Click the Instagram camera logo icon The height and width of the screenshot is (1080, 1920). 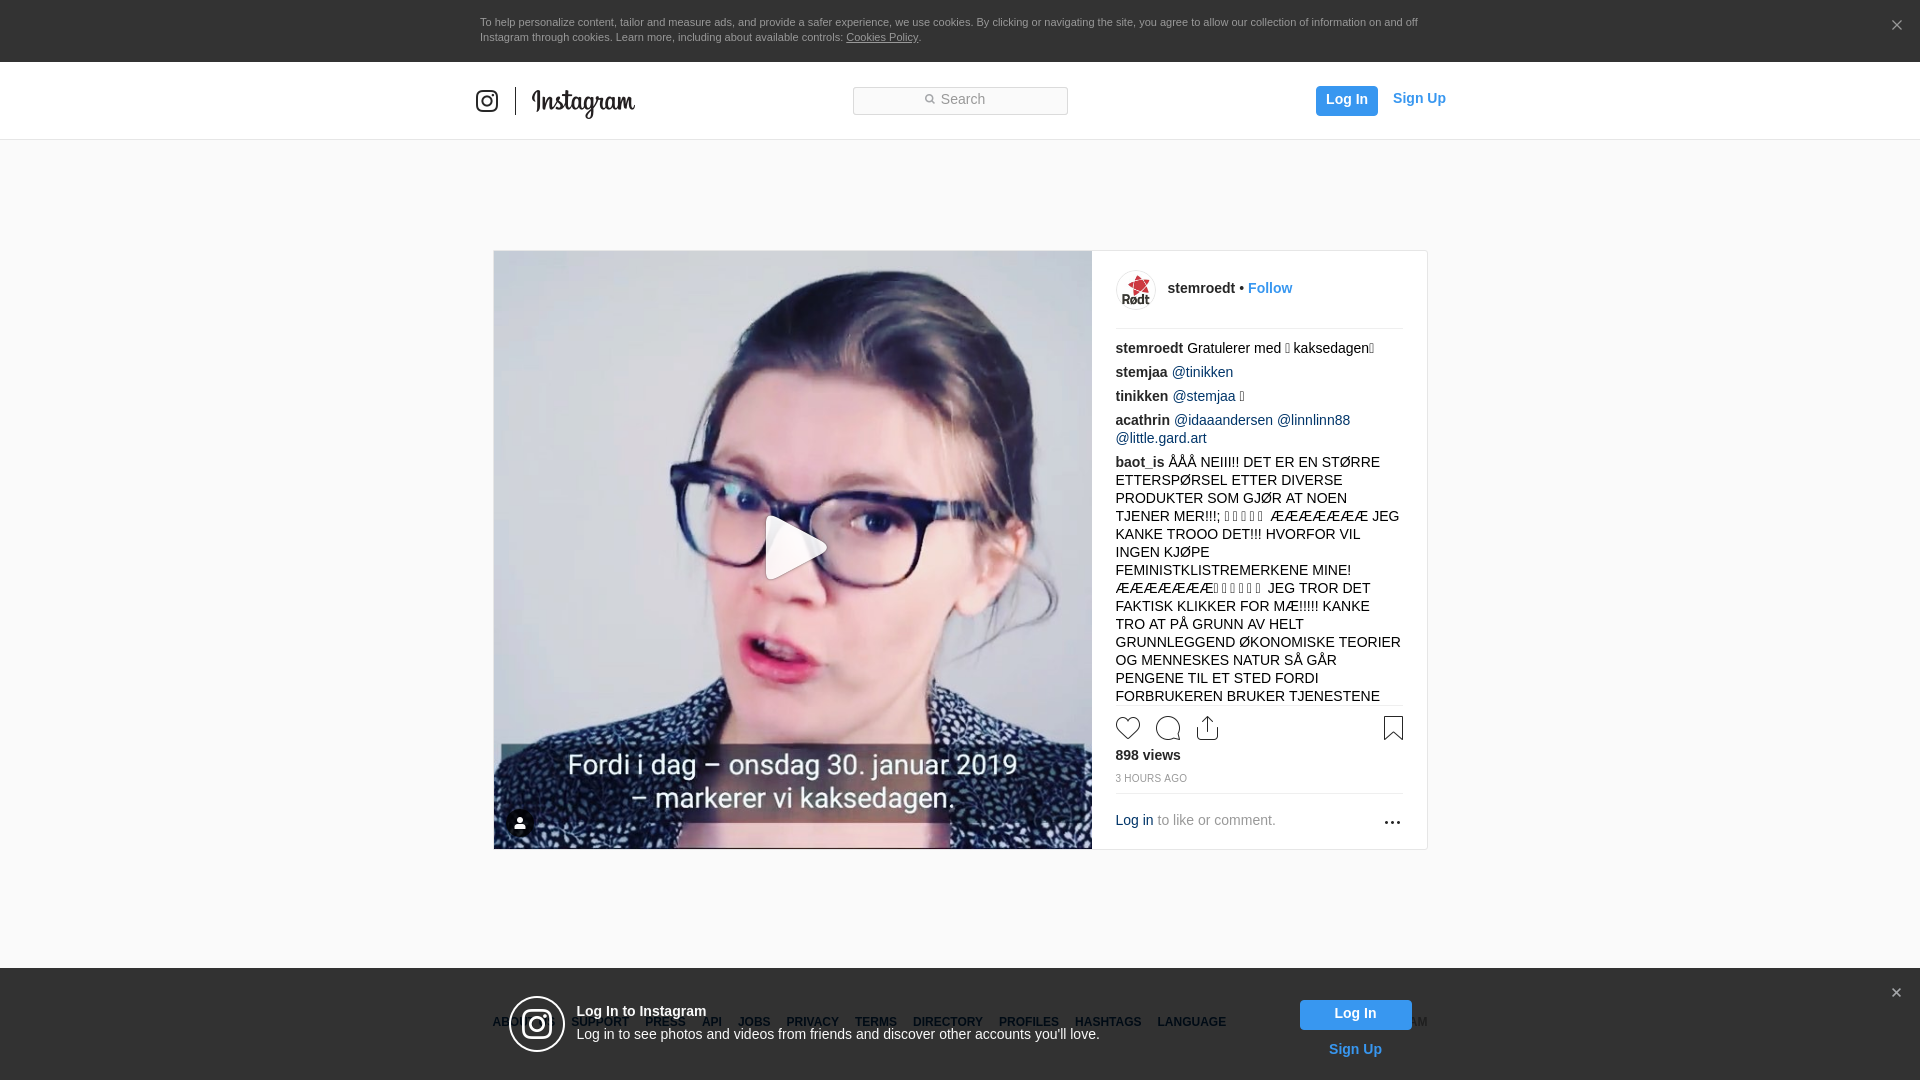487,101
